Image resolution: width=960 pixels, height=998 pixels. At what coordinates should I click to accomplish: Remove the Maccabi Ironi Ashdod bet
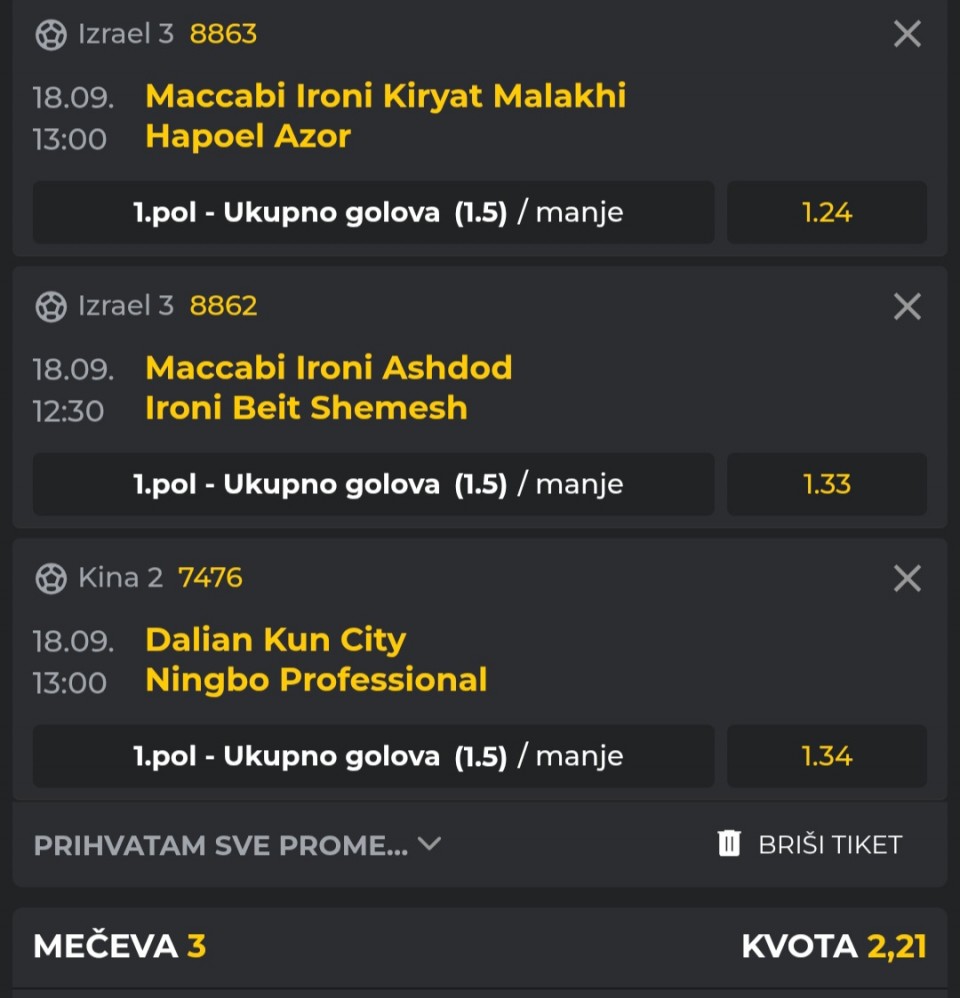pos(907,306)
